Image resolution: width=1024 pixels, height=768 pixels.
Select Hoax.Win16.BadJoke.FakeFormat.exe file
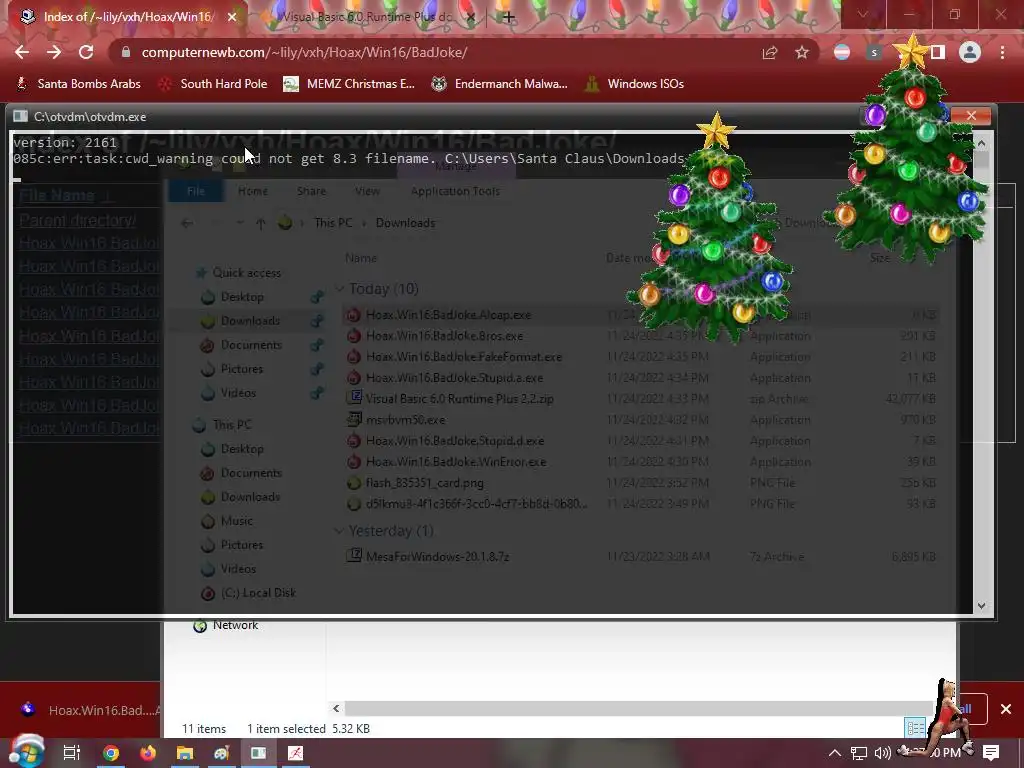point(464,357)
